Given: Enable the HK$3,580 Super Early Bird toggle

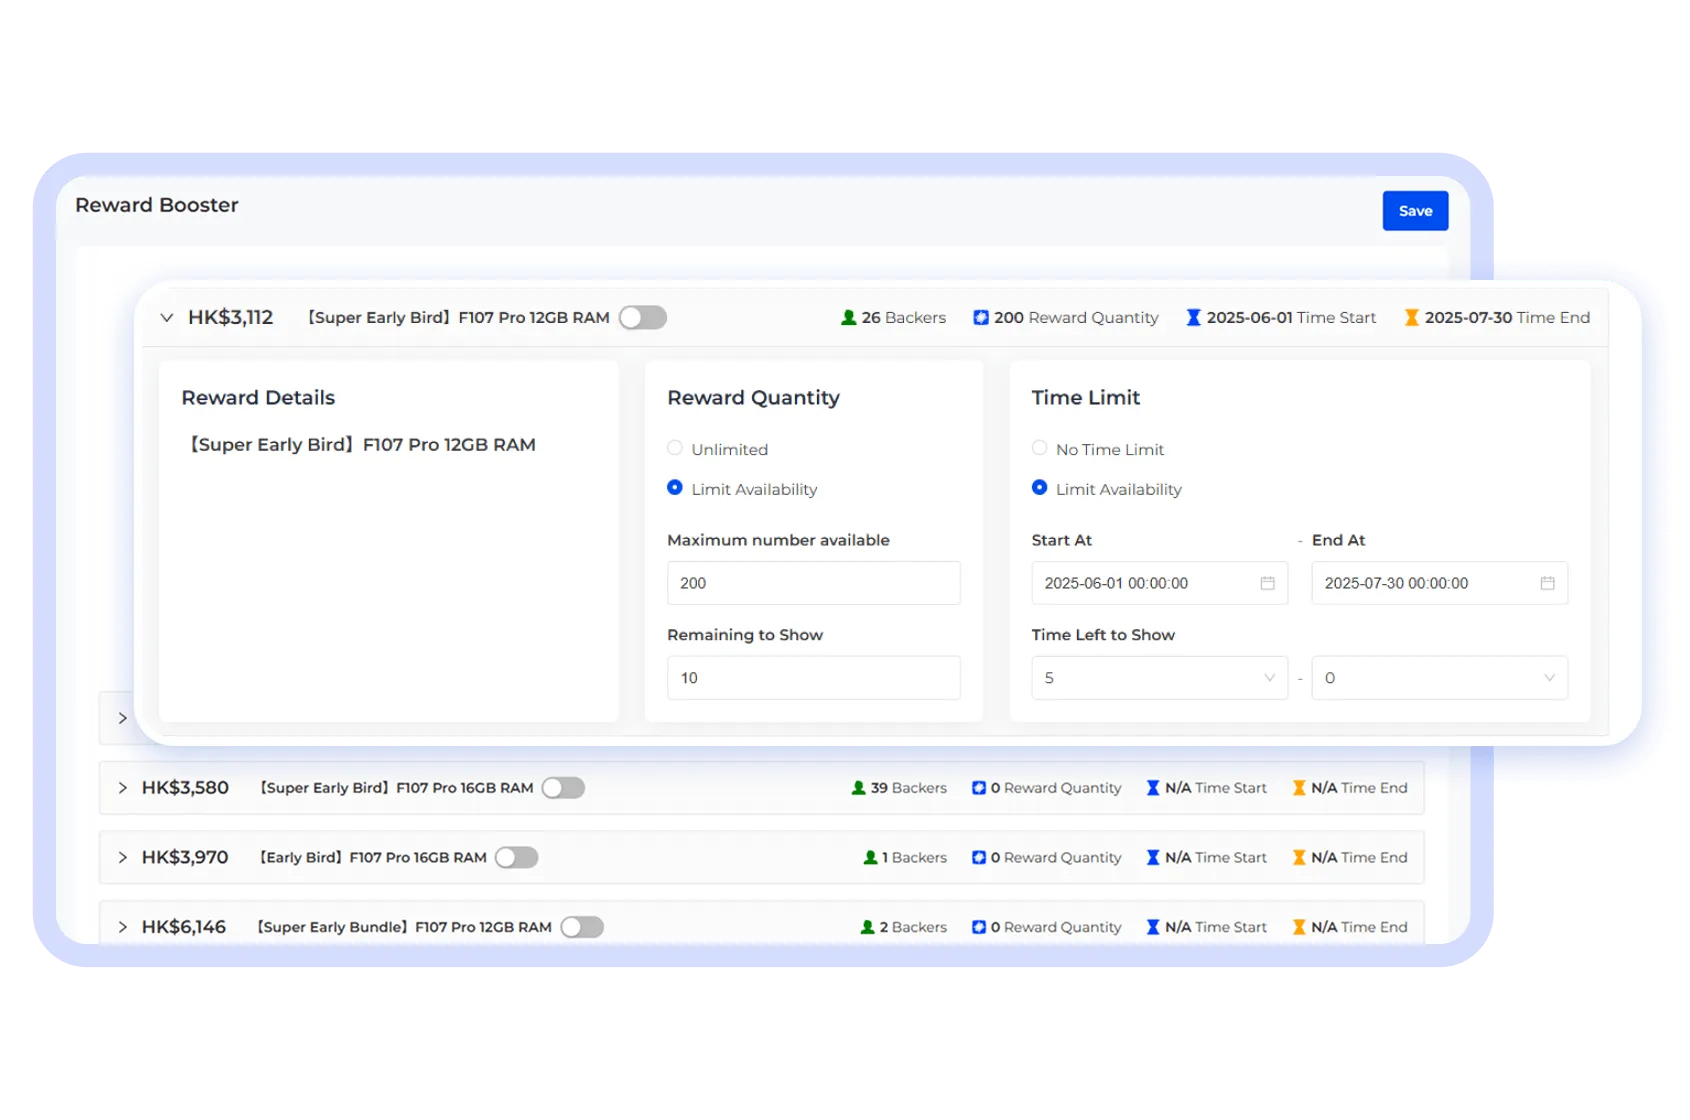Looking at the screenshot, I should pos(563,788).
